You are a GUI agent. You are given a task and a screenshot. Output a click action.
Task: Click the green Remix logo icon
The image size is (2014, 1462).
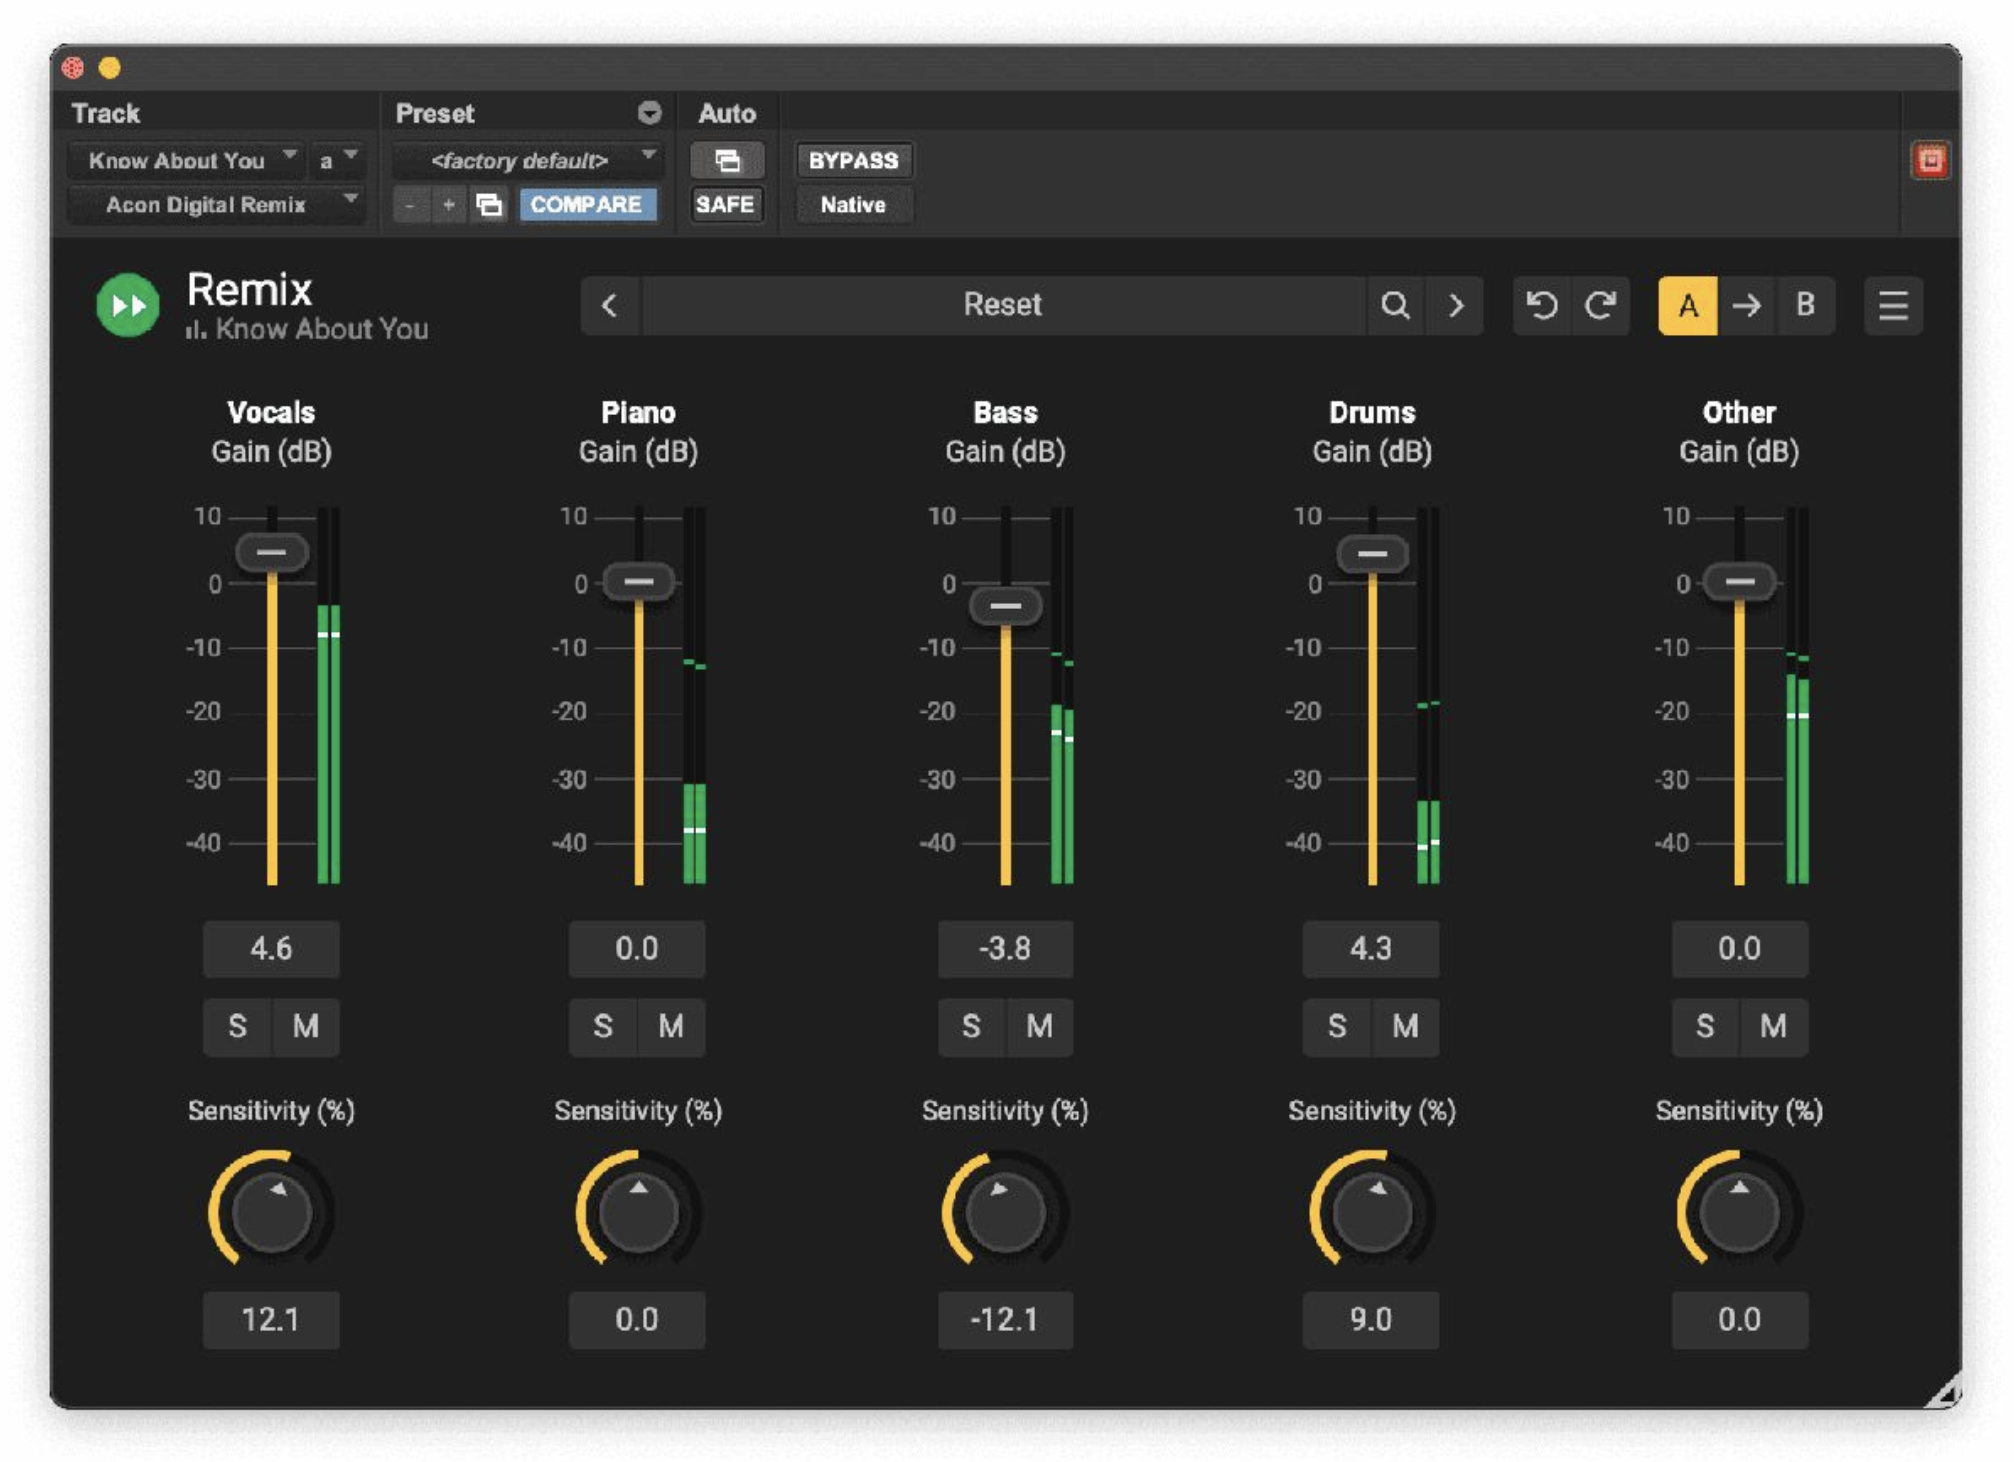click(x=127, y=304)
